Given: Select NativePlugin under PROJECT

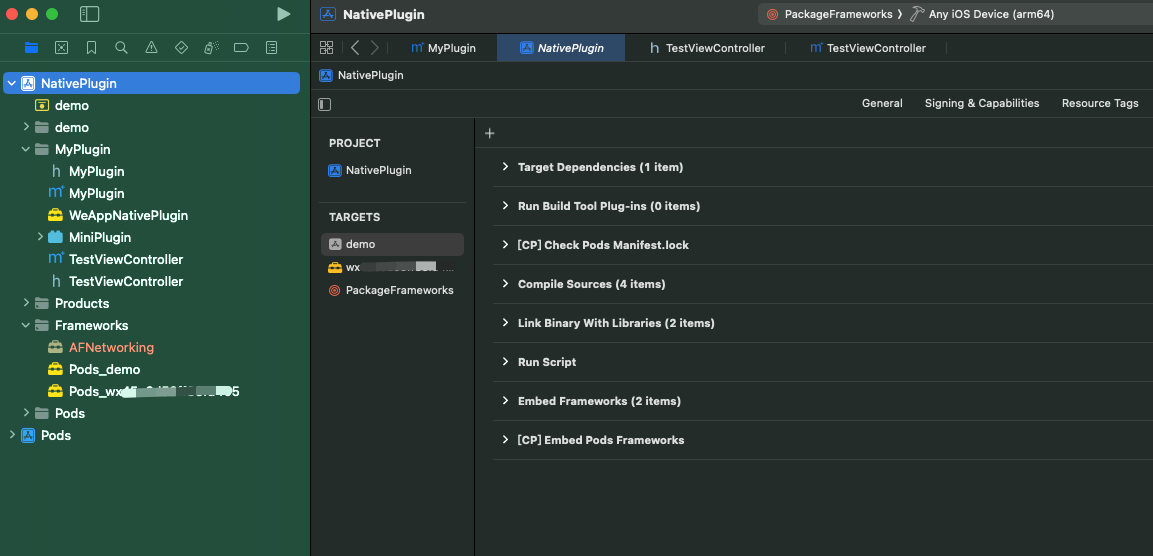Looking at the screenshot, I should click(380, 171).
